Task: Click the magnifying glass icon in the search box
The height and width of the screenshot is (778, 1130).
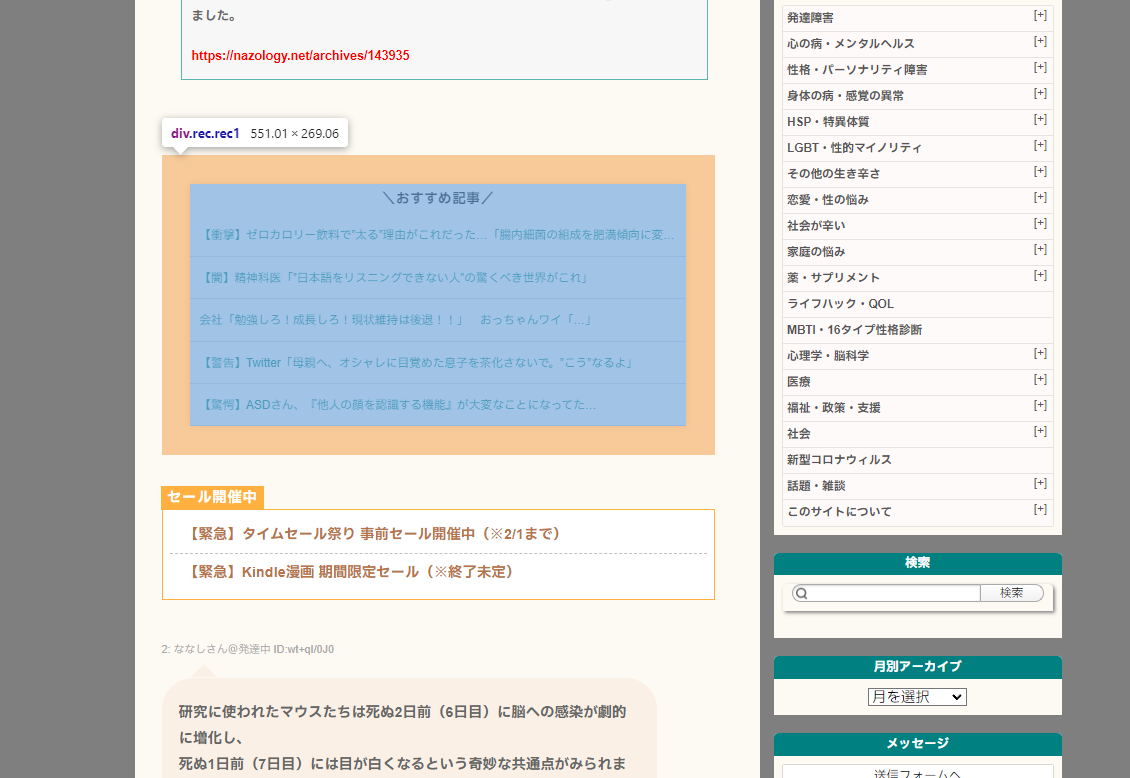Action: [x=800, y=593]
